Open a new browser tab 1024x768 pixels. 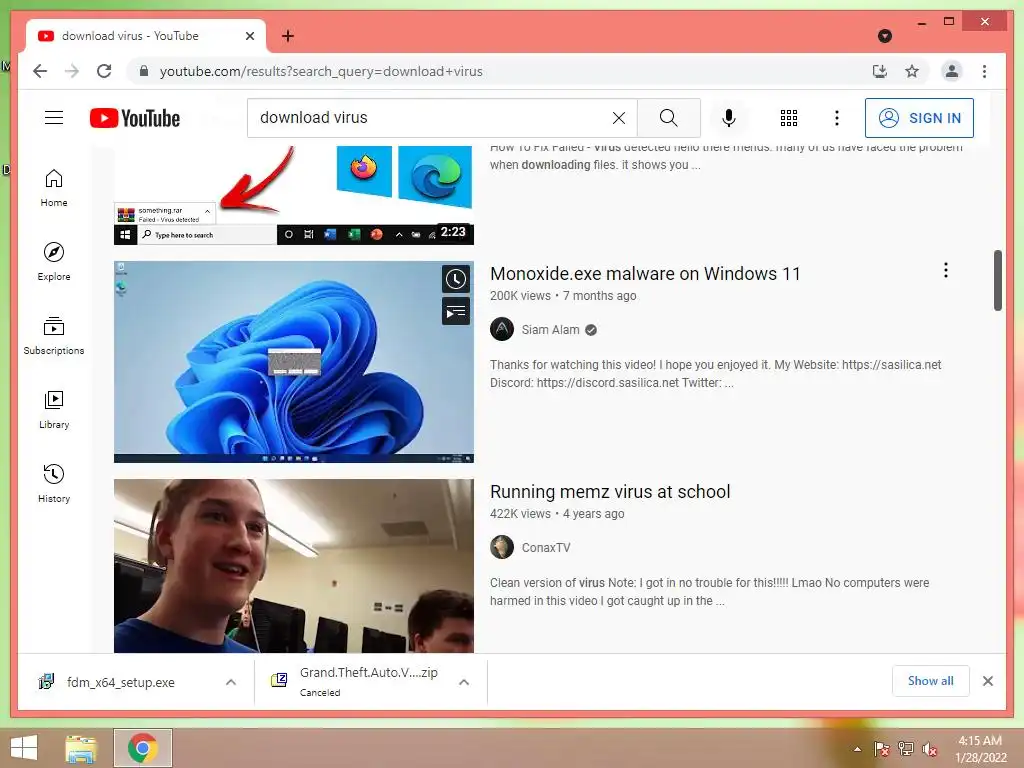click(287, 36)
